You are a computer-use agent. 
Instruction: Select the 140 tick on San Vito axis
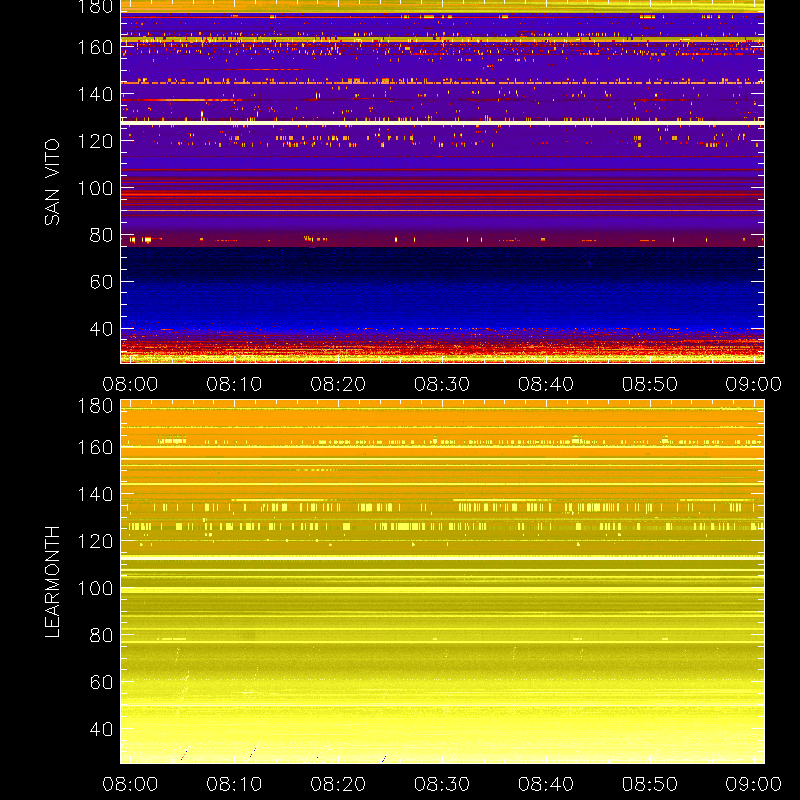[x=95, y=94]
